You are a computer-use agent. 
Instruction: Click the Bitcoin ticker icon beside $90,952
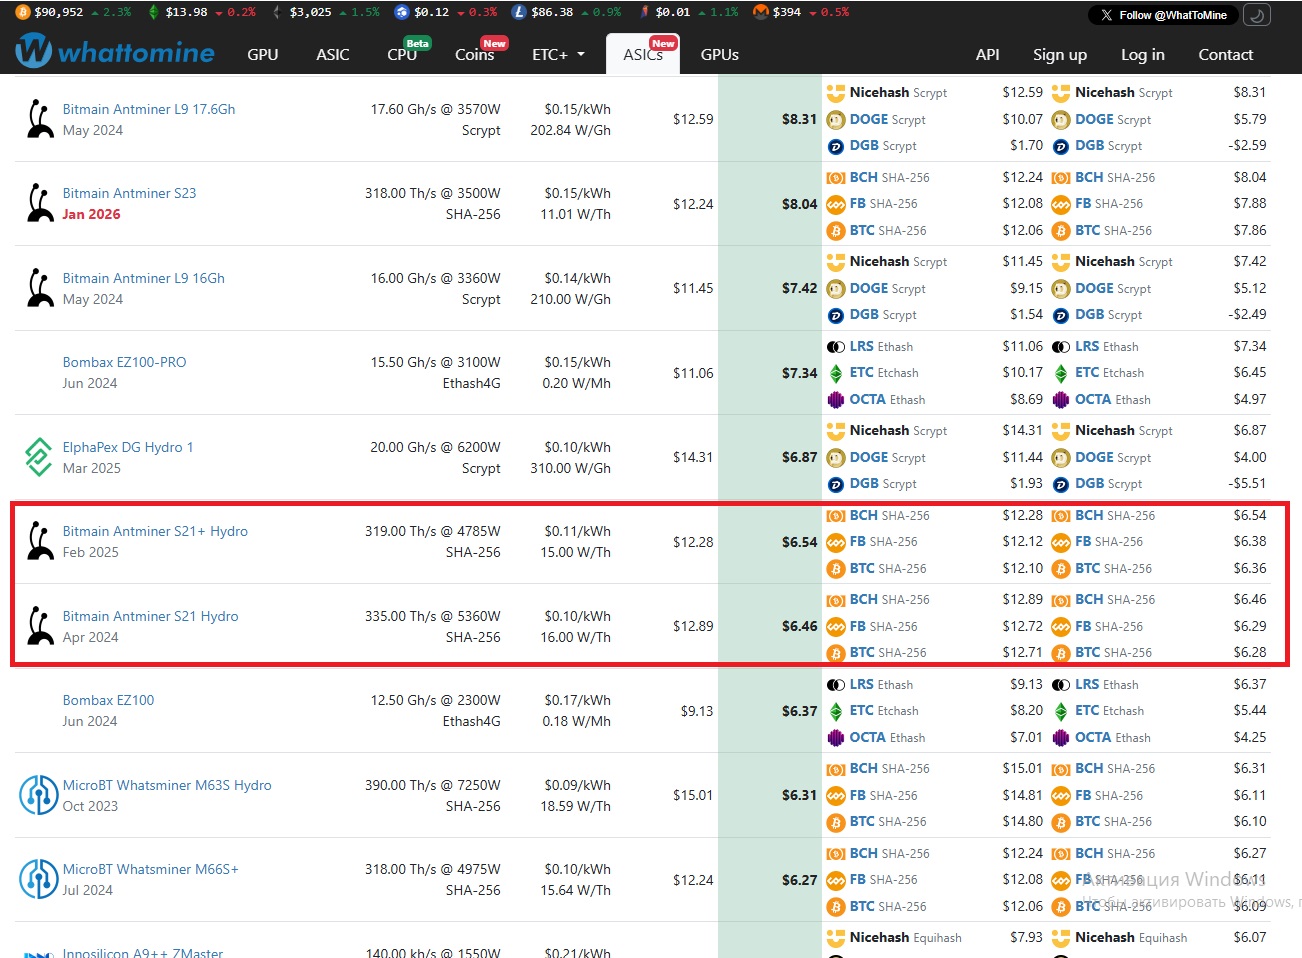pos(23,12)
